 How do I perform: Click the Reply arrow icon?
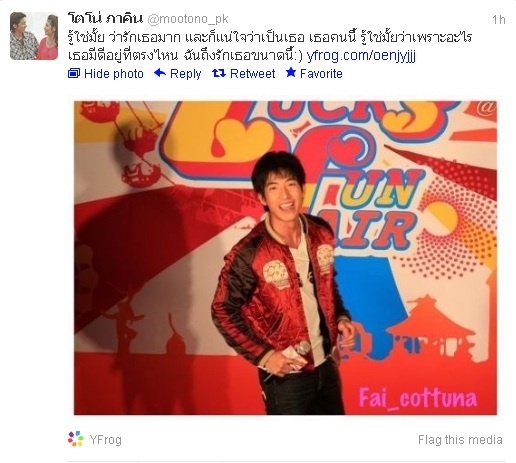160,73
